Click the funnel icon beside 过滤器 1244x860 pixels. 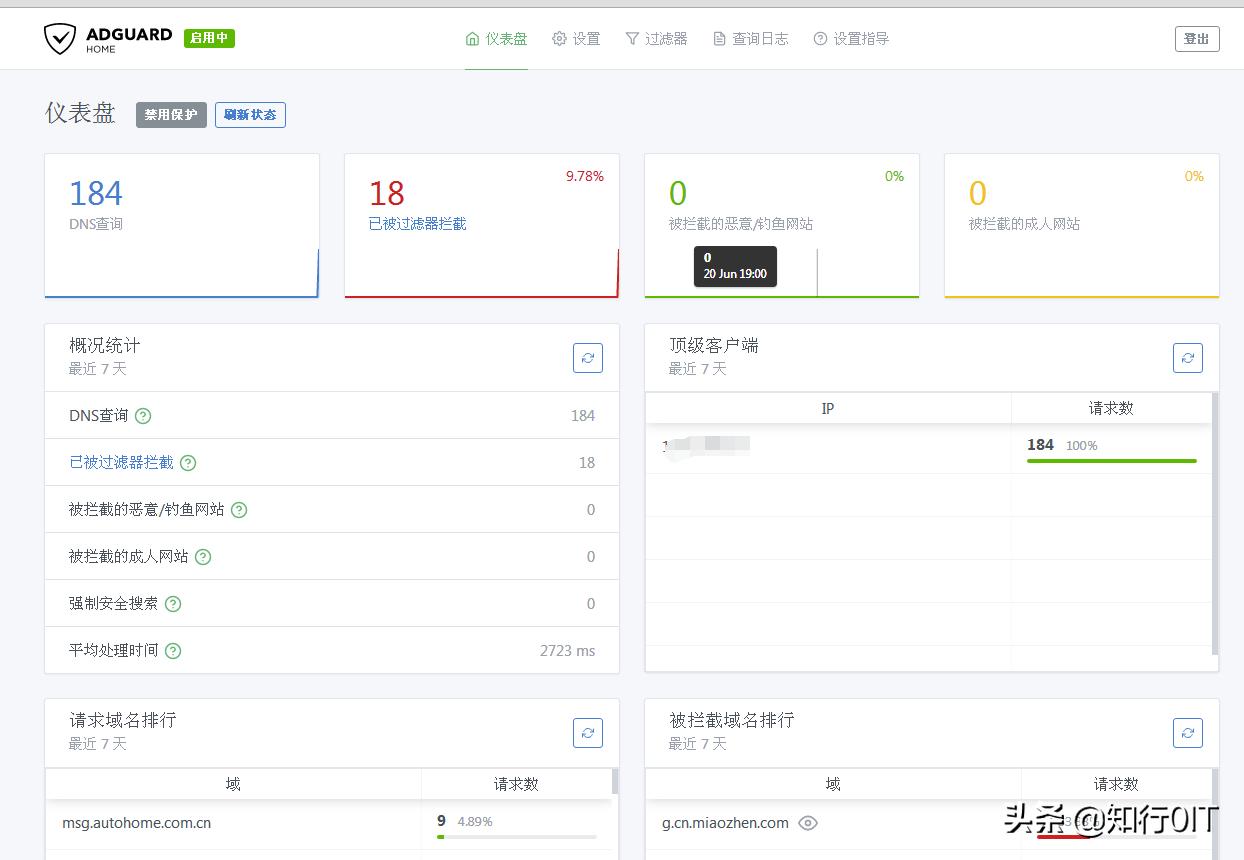pyautogui.click(x=632, y=39)
